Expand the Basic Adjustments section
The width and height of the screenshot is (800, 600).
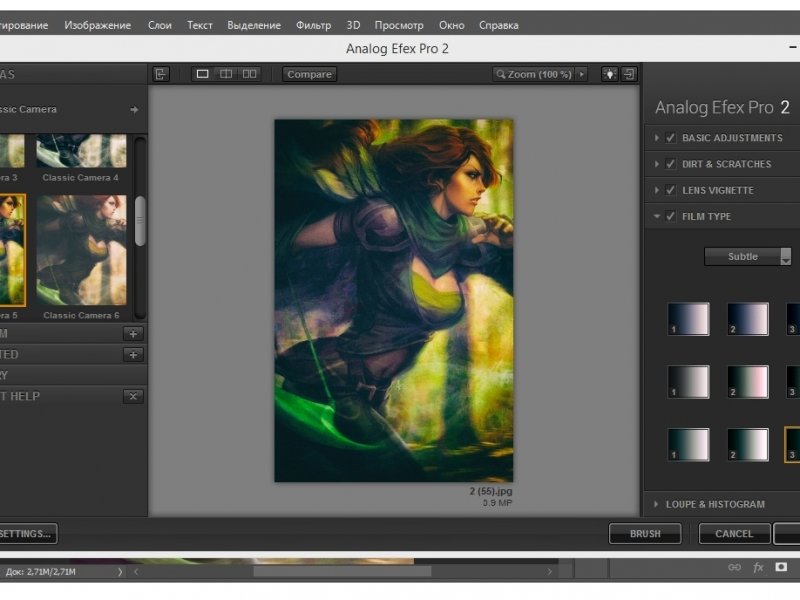(657, 138)
